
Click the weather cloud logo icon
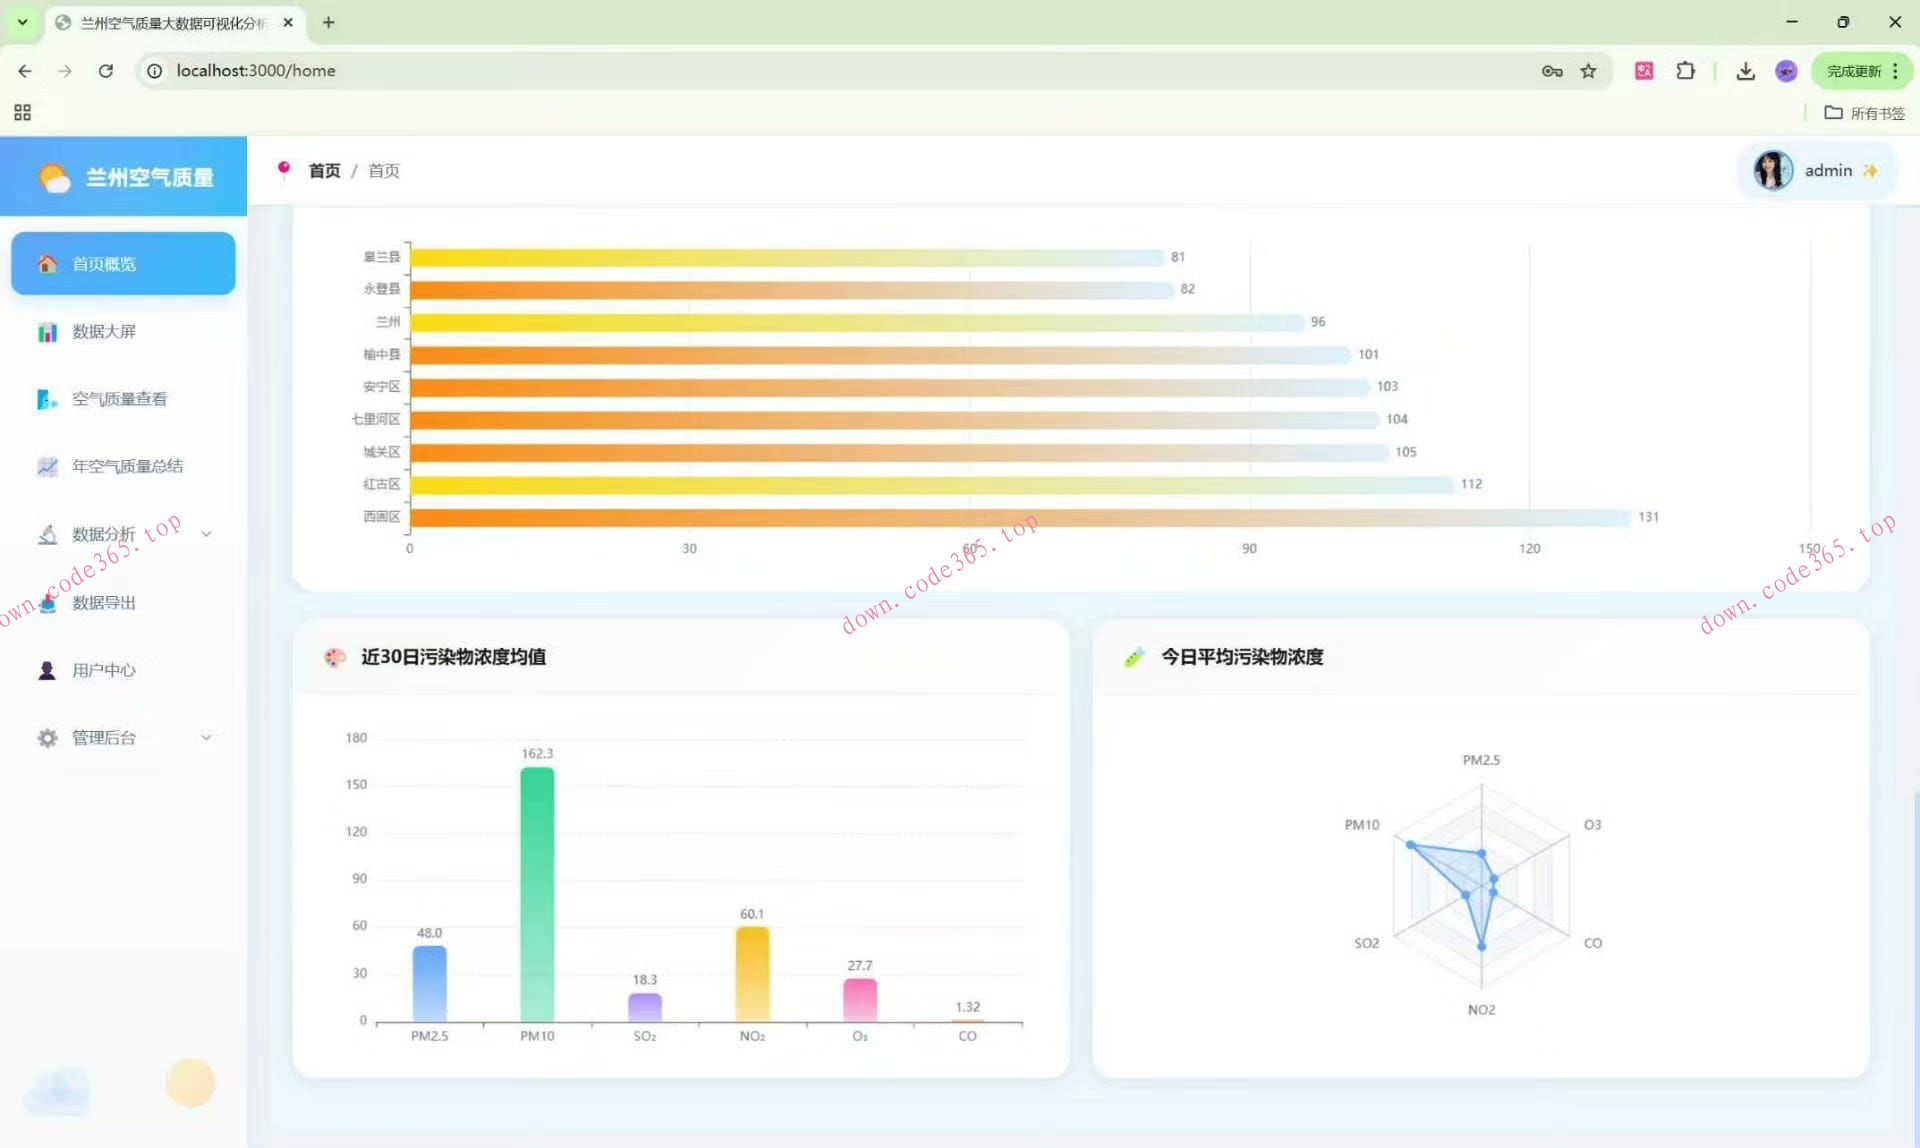[x=54, y=178]
